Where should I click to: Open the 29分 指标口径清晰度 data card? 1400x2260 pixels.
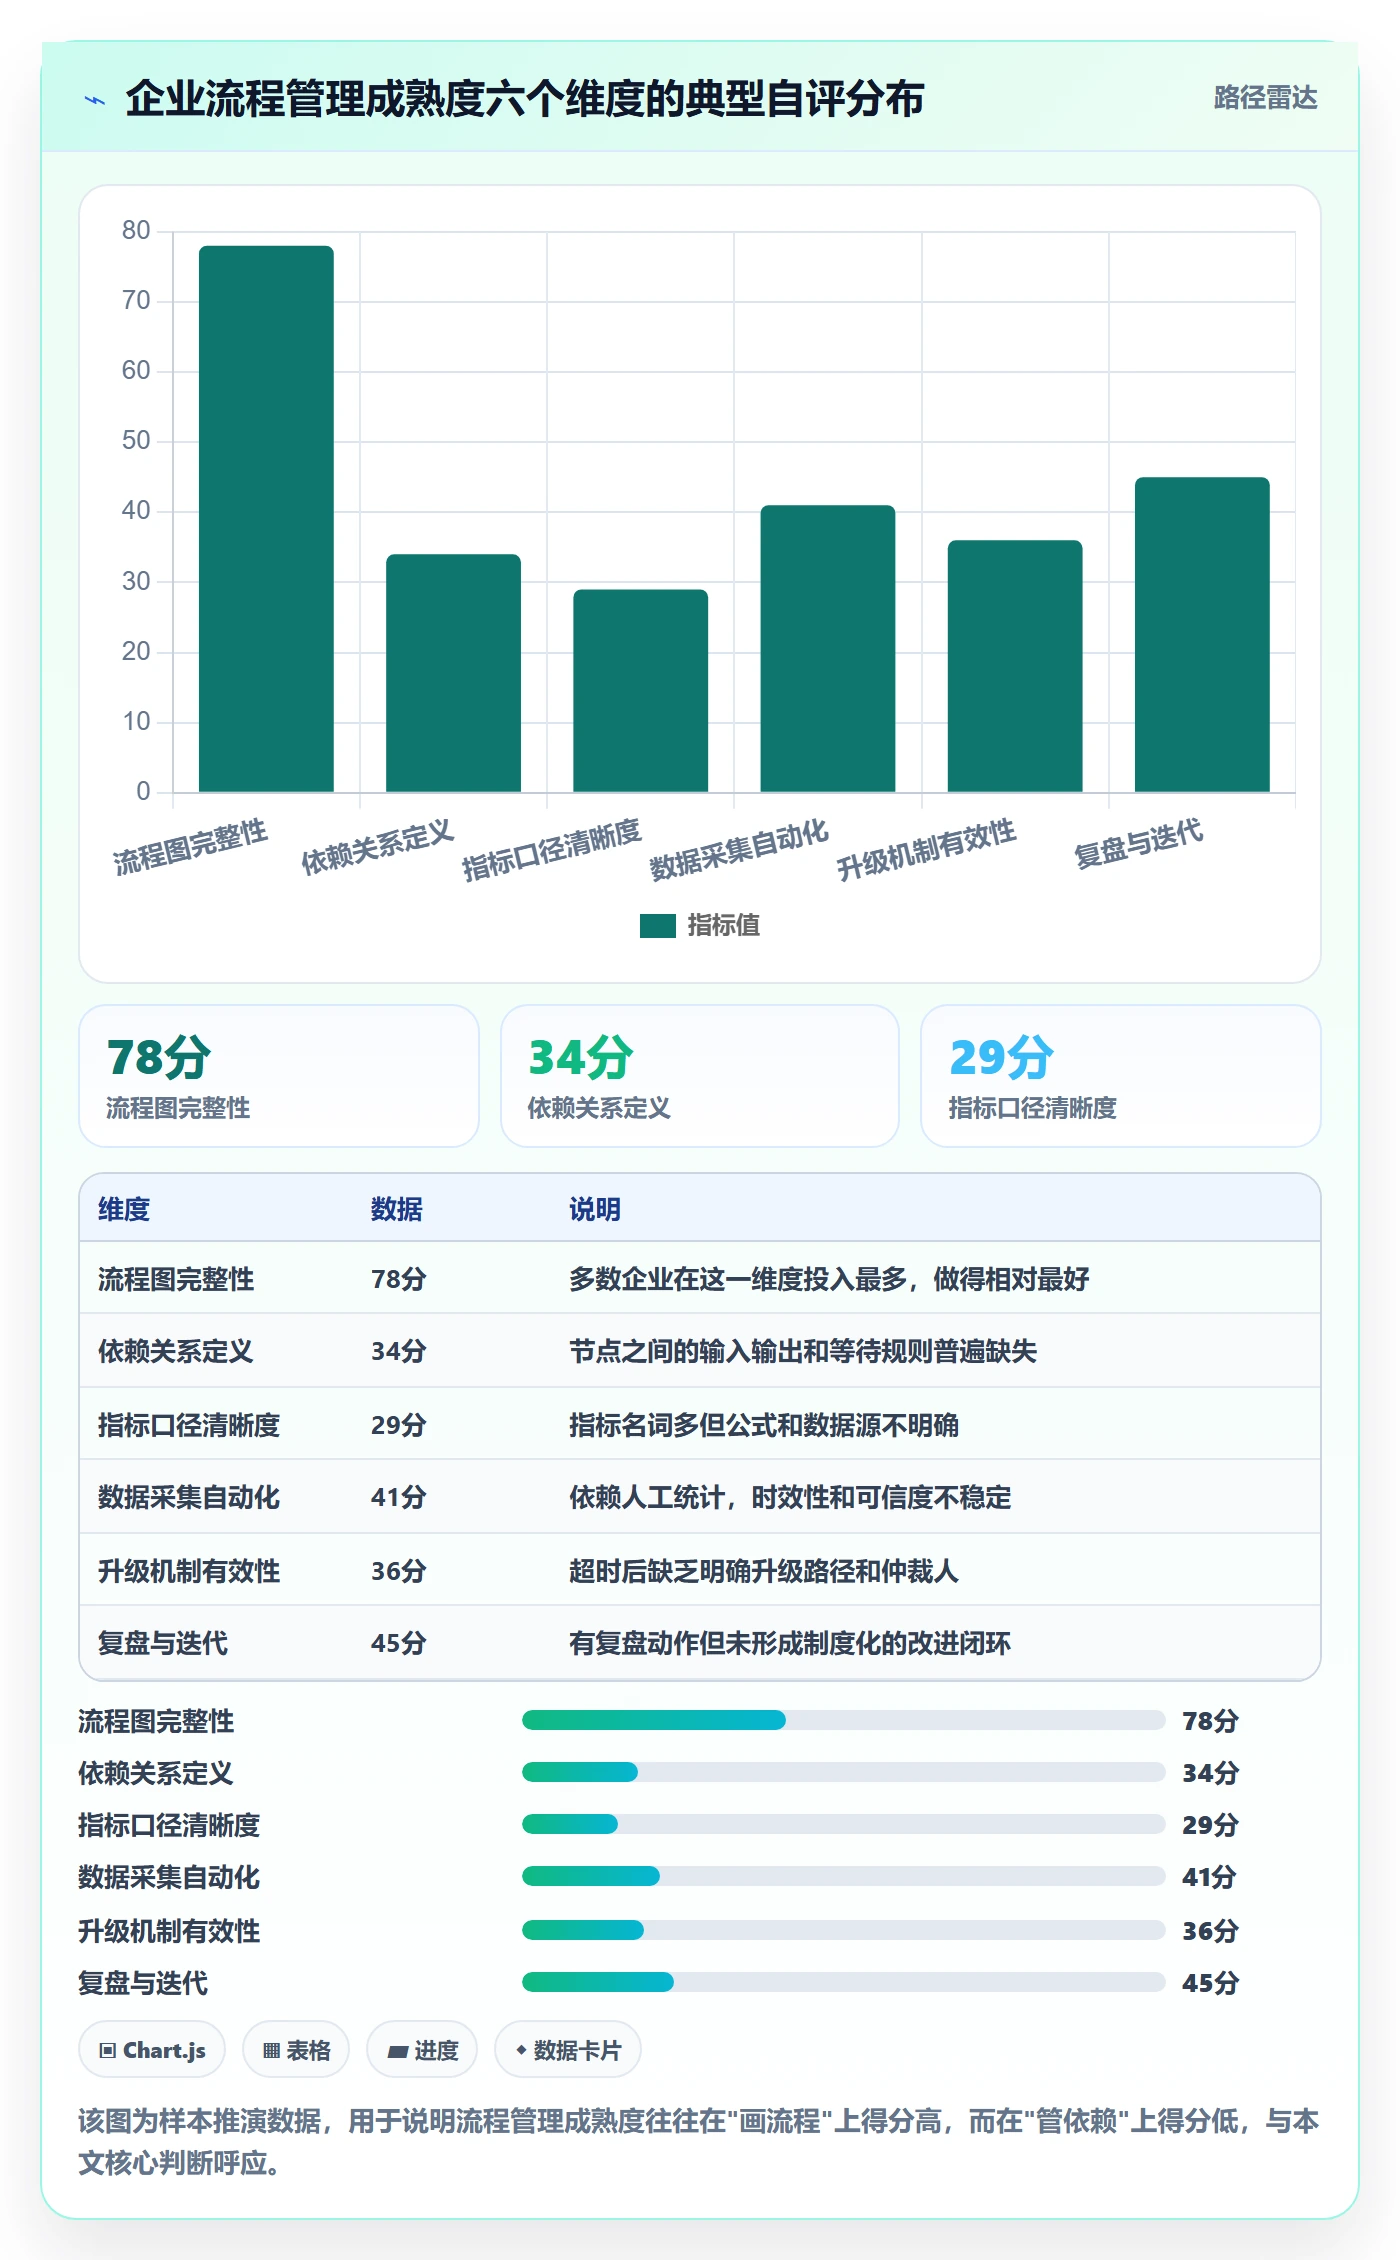[x=1121, y=1076]
